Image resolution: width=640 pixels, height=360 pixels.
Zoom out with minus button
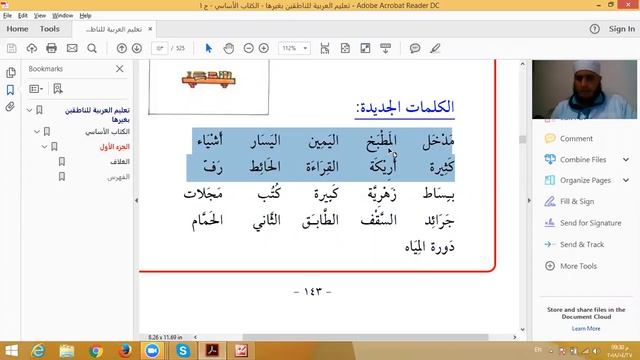pyautogui.click(x=249, y=48)
